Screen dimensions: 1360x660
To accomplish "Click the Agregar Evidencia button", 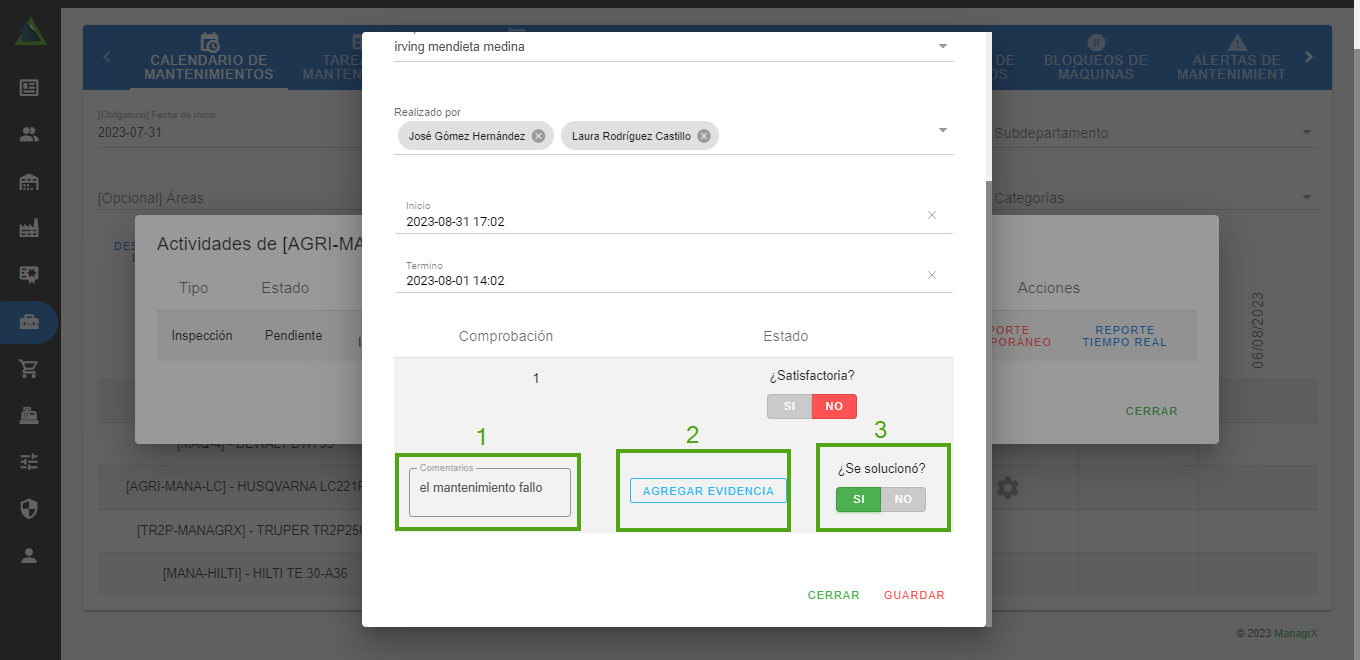I will click(708, 491).
